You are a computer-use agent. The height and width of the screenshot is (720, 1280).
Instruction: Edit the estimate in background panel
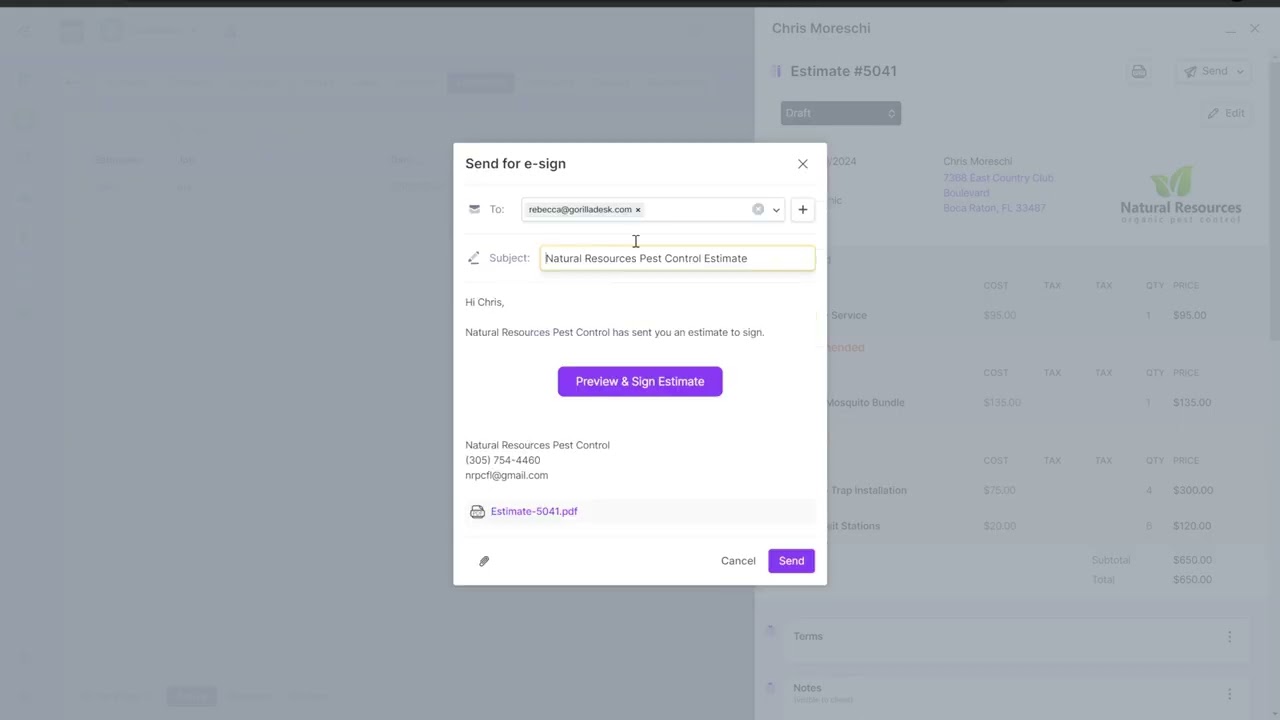1226,113
